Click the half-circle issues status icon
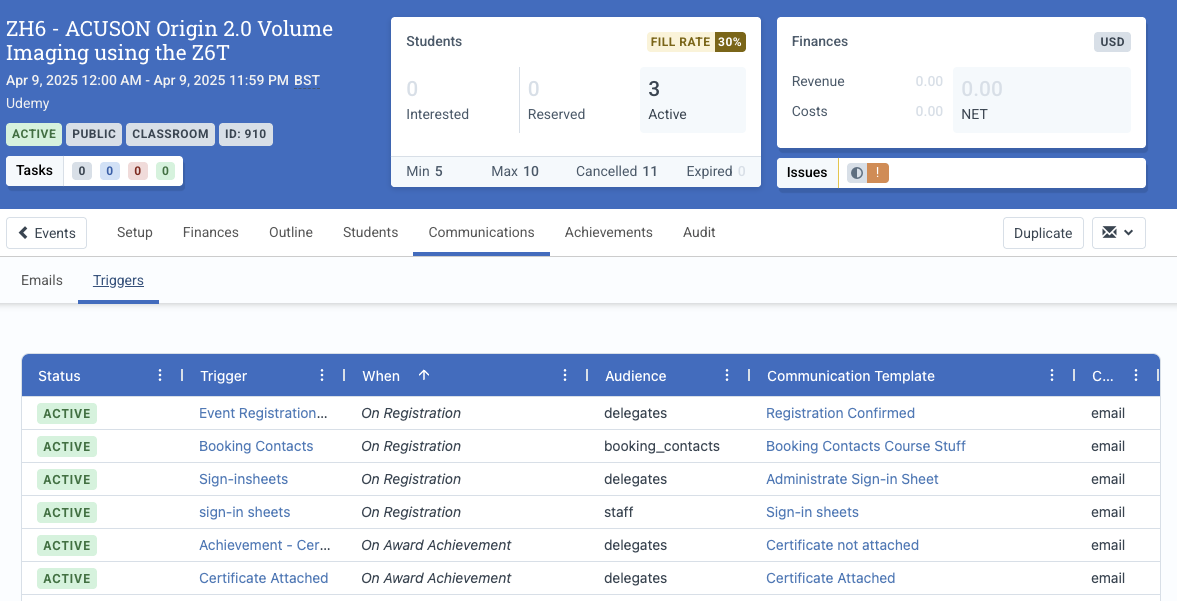The width and height of the screenshot is (1177, 601). pyautogui.click(x=856, y=173)
